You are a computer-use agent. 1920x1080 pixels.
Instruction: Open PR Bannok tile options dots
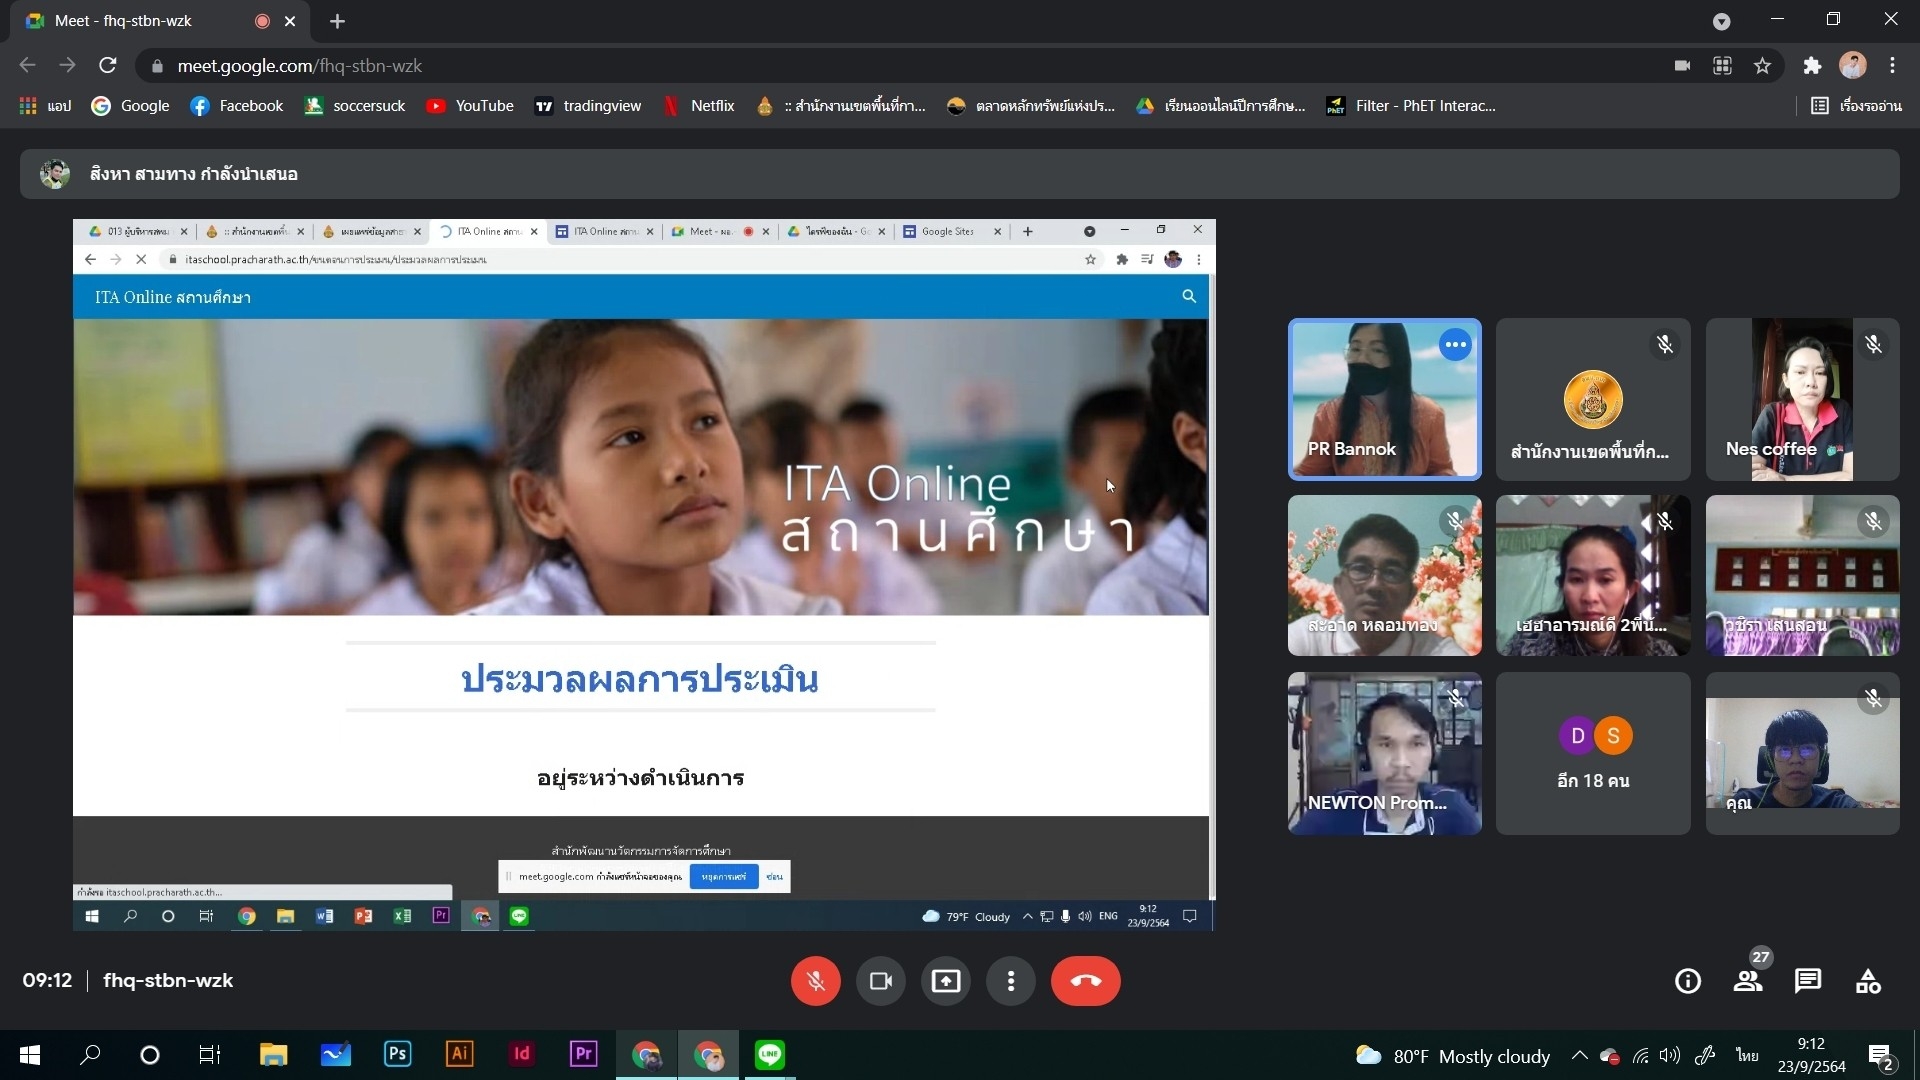(1455, 345)
